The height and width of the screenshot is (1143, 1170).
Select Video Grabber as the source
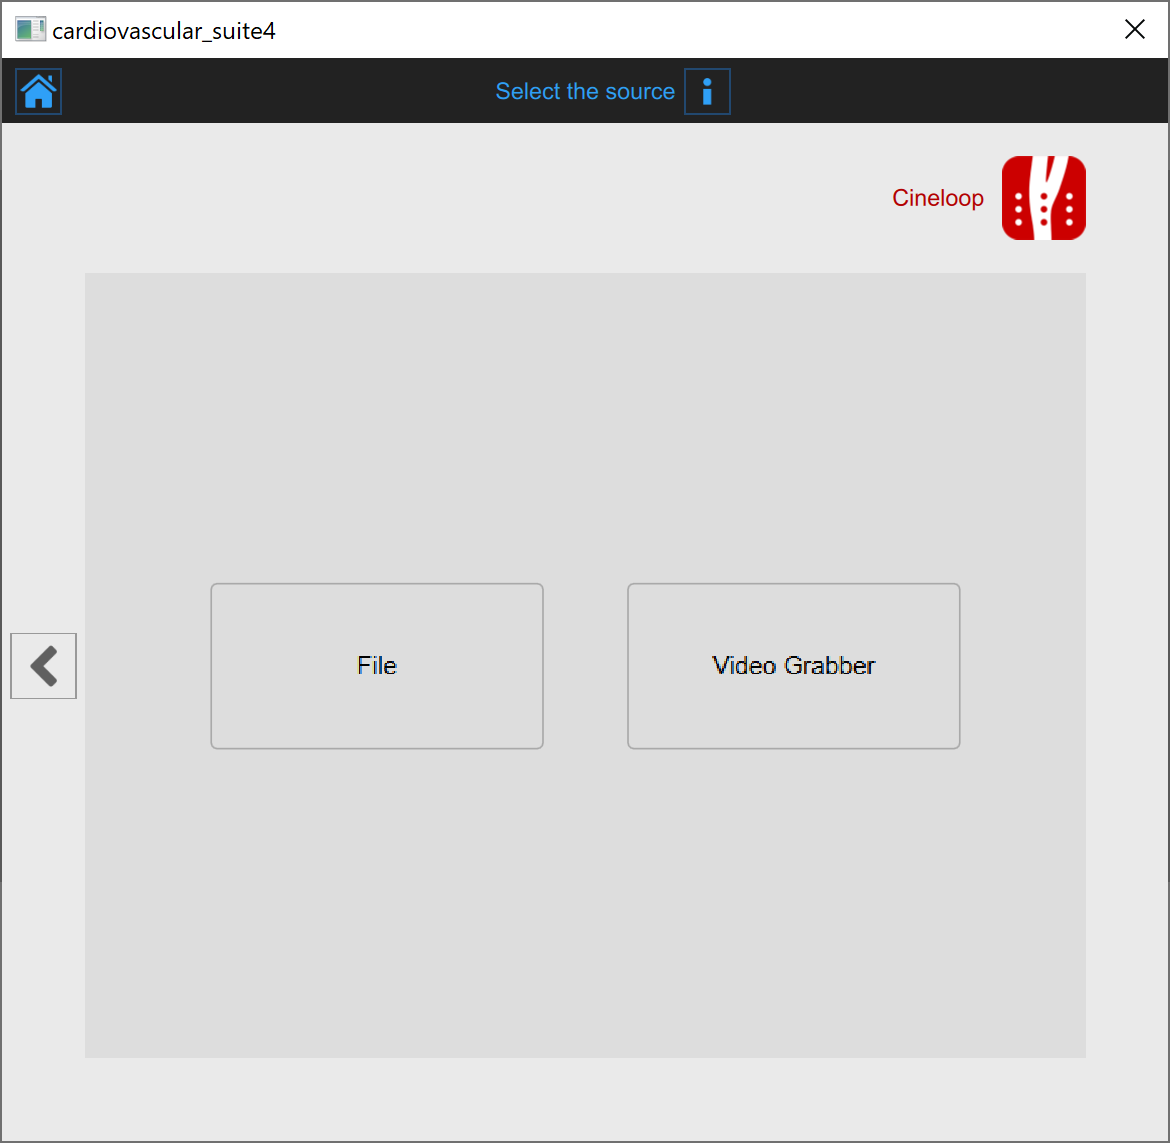[793, 666]
